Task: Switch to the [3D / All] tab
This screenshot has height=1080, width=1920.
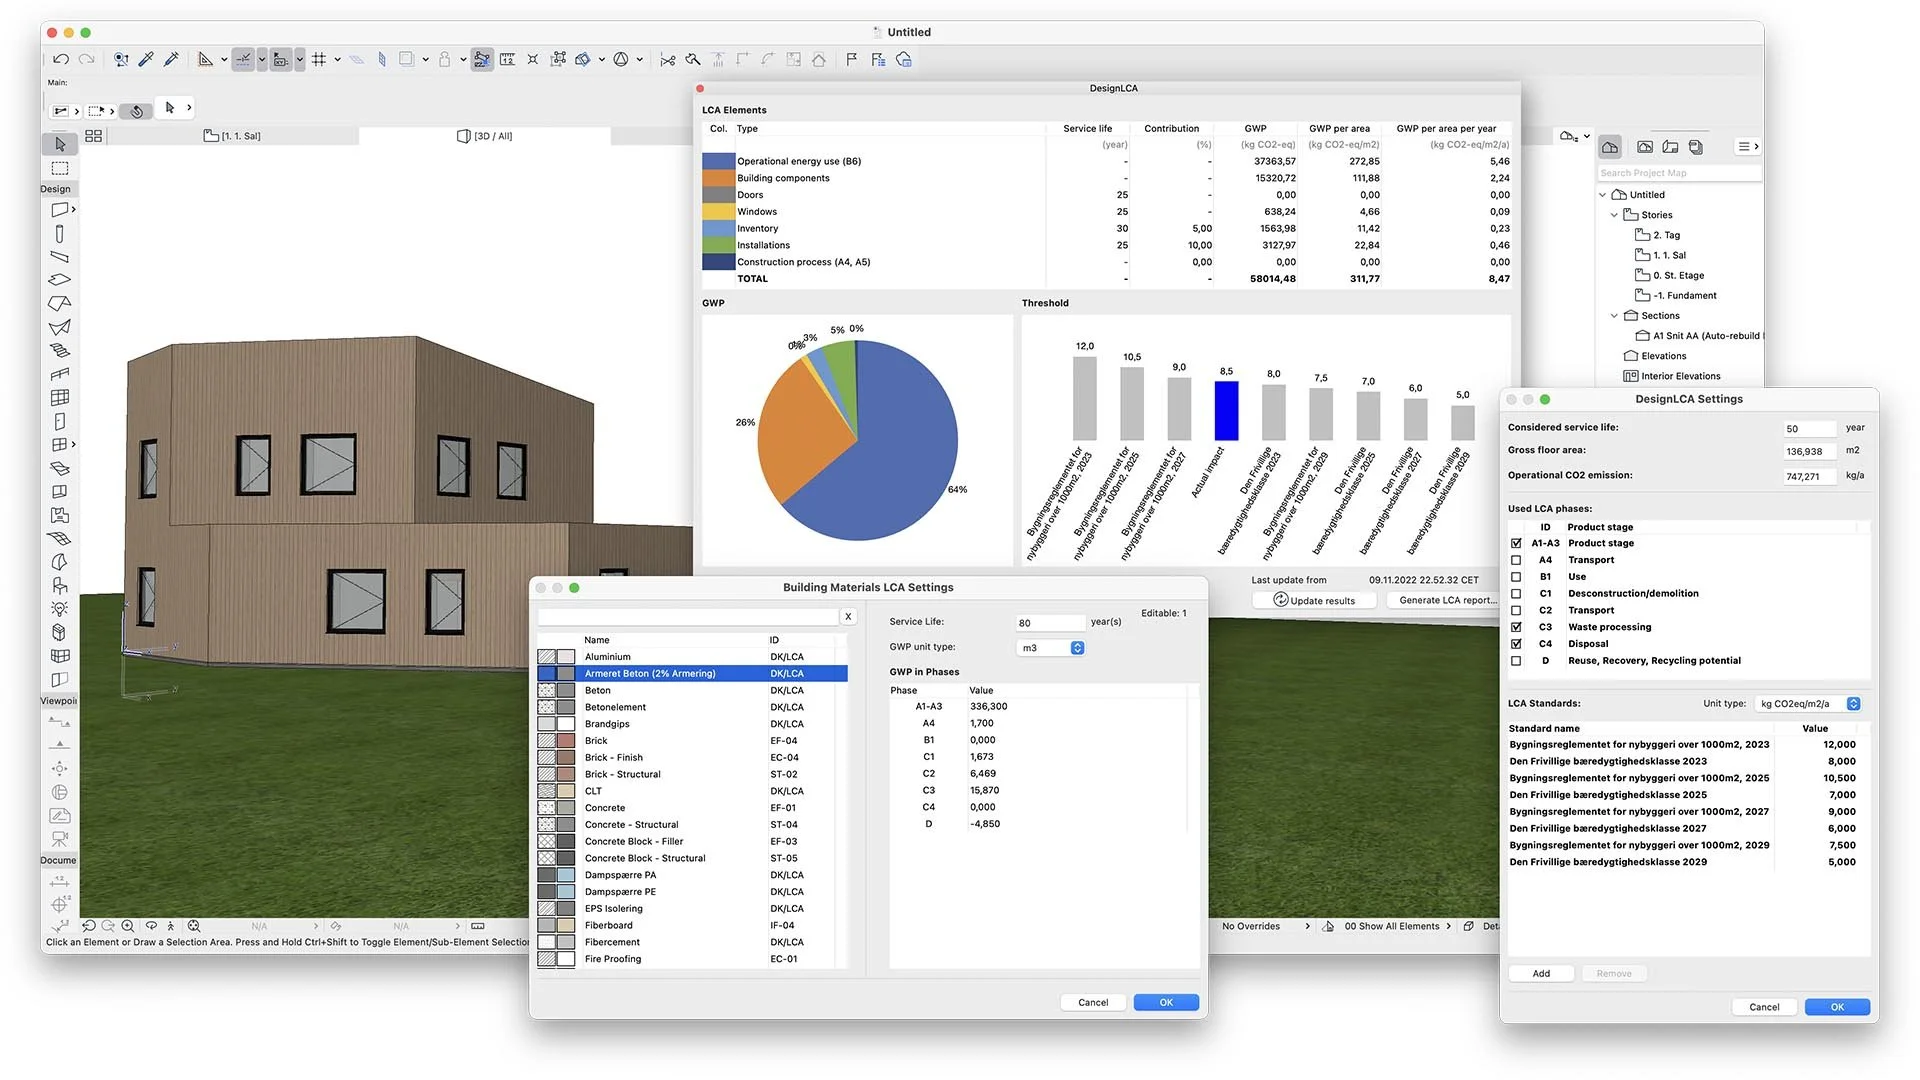Action: (x=485, y=136)
